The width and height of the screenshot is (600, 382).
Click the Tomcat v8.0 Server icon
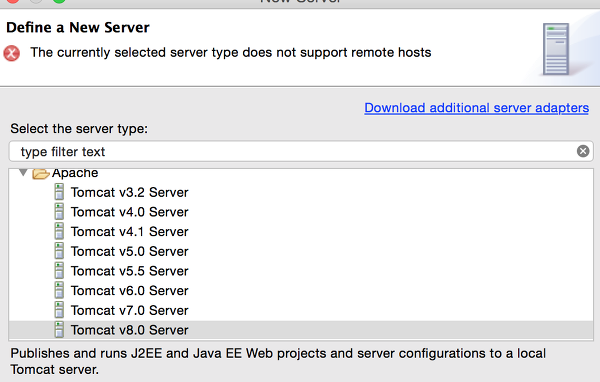(59, 330)
